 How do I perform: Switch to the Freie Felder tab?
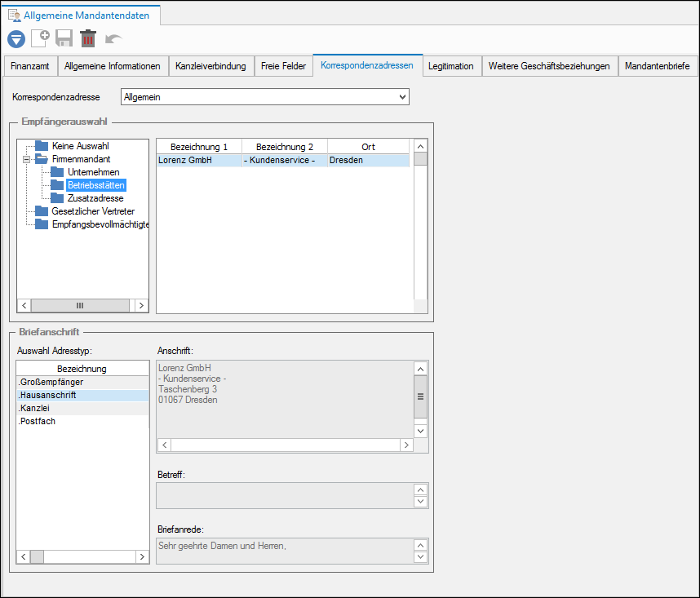283,66
